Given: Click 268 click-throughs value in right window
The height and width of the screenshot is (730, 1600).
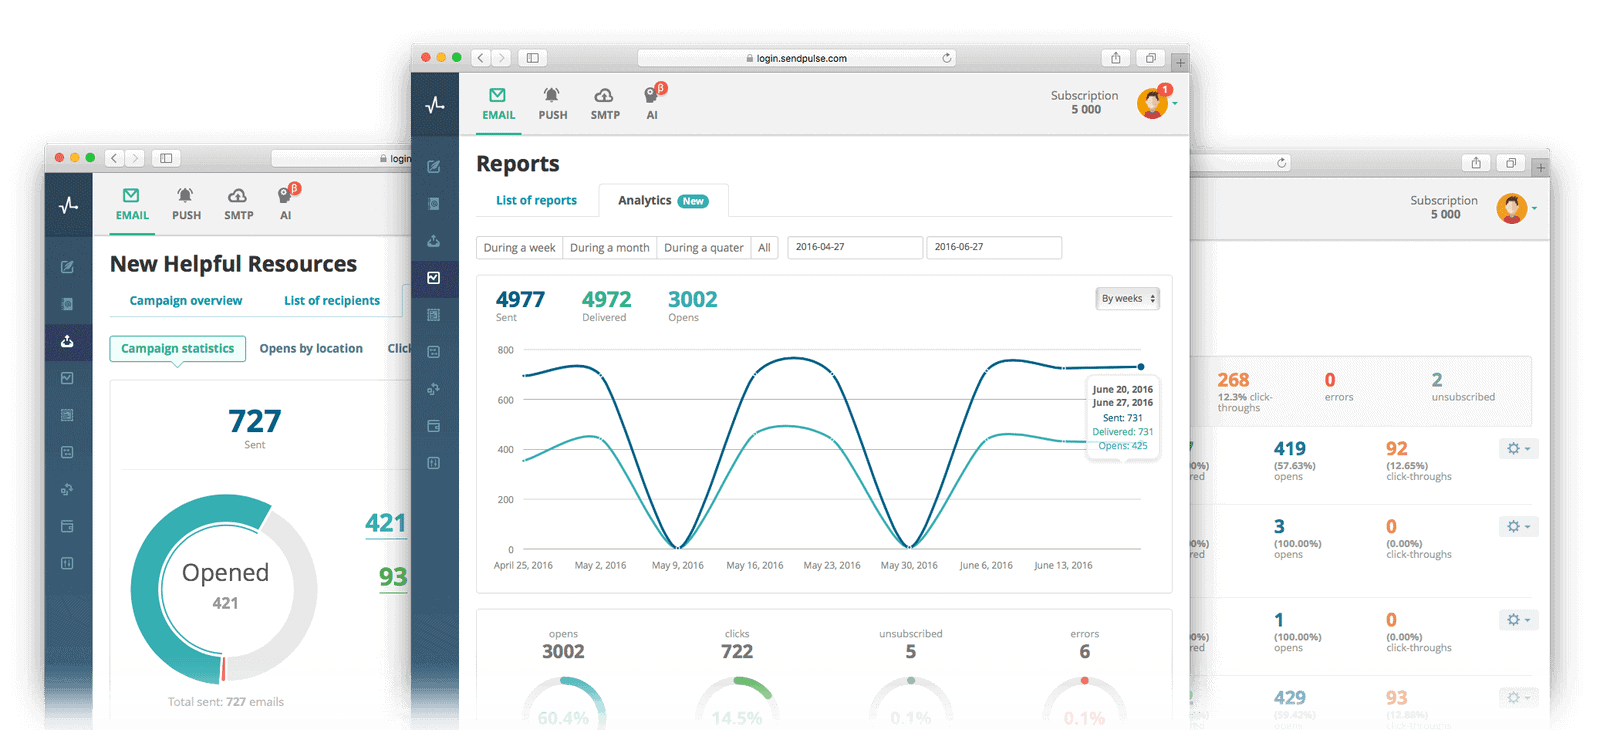Looking at the screenshot, I should coord(1233,380).
